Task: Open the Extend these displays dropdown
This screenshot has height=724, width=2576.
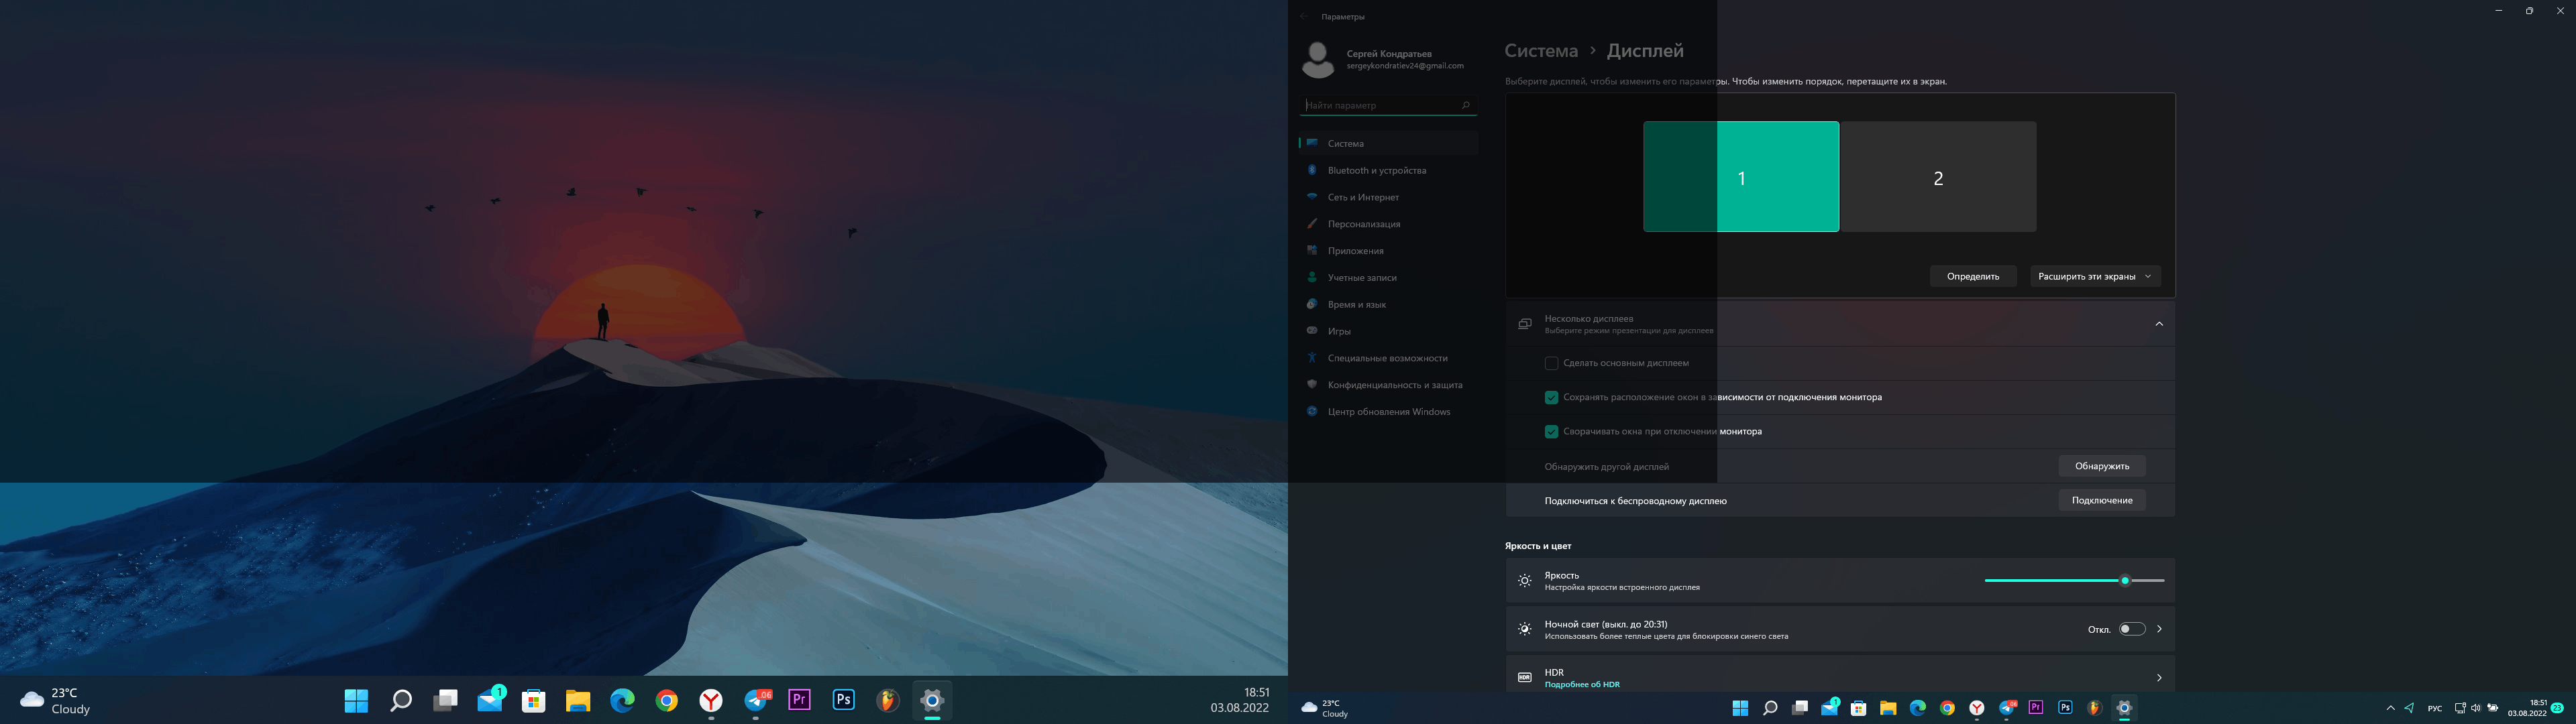Action: coord(2094,276)
